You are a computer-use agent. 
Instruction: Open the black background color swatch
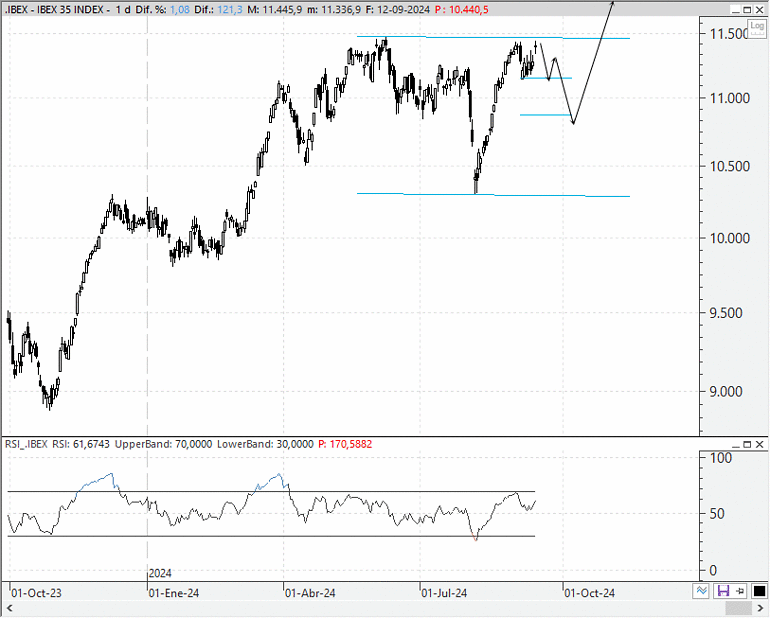click(759, 591)
